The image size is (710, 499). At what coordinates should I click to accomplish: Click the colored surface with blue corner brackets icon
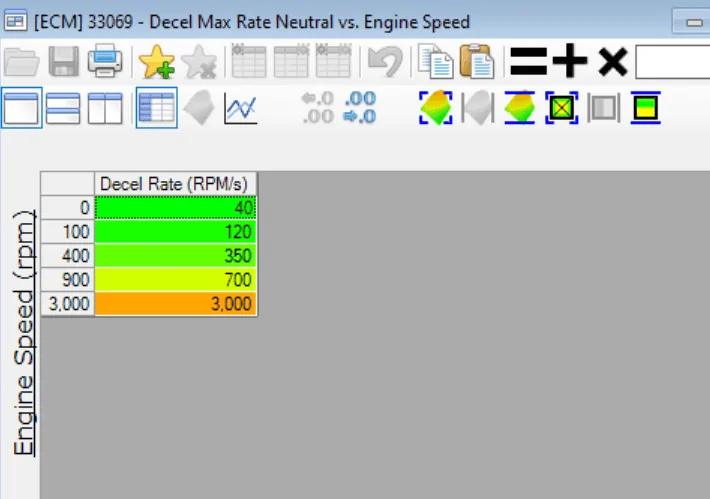coord(436,108)
